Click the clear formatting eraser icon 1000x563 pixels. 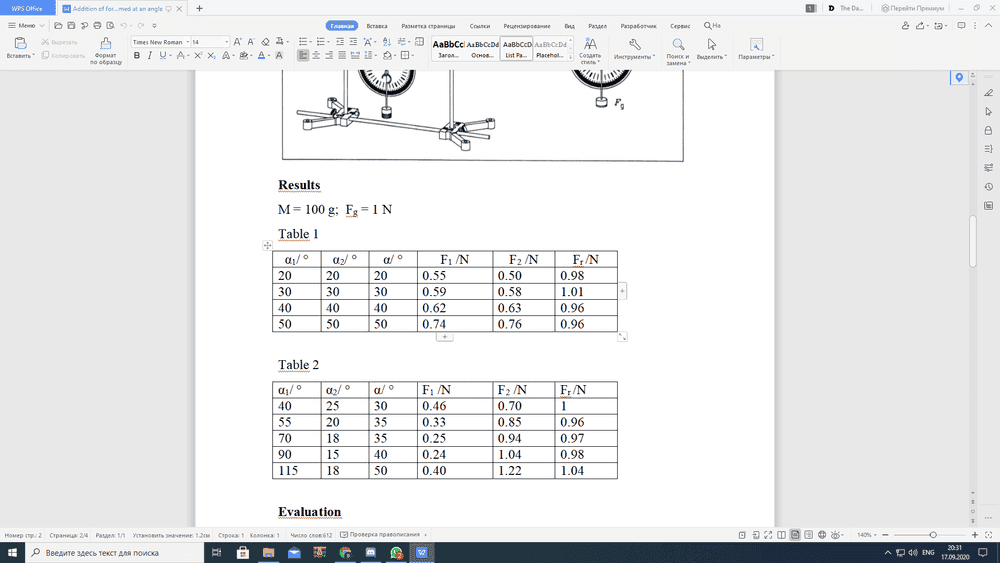point(265,42)
